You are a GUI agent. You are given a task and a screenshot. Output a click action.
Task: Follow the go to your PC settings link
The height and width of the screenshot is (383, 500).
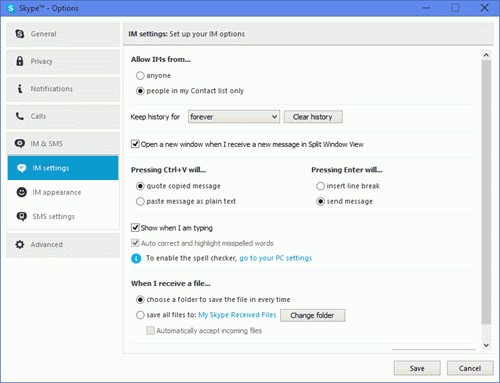click(276, 258)
